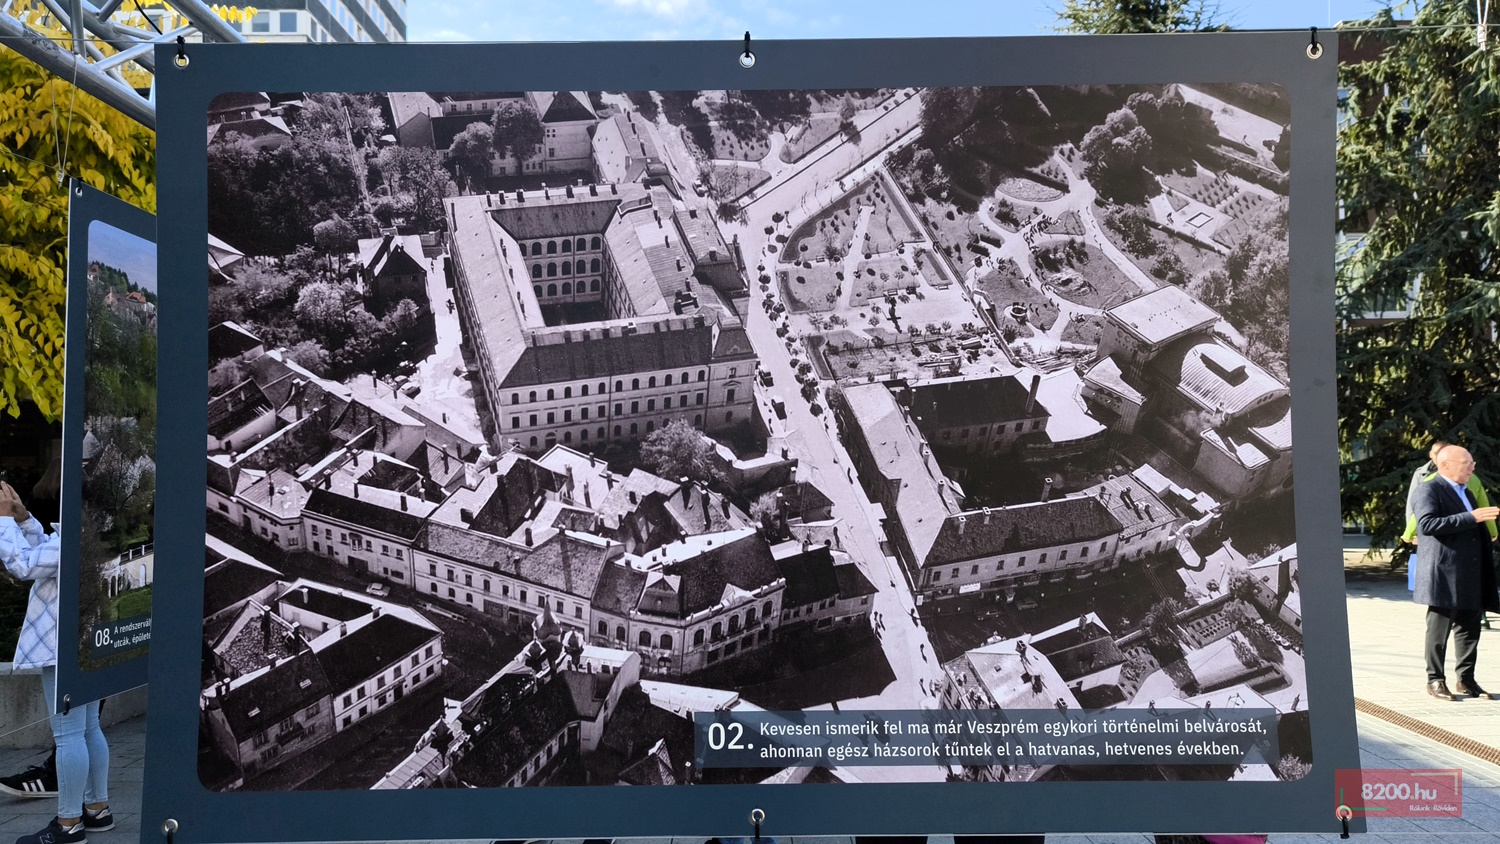Image resolution: width=1500 pixels, height=844 pixels.
Task: Click the 8200.hu watermark logo
Action: (x=1397, y=792)
